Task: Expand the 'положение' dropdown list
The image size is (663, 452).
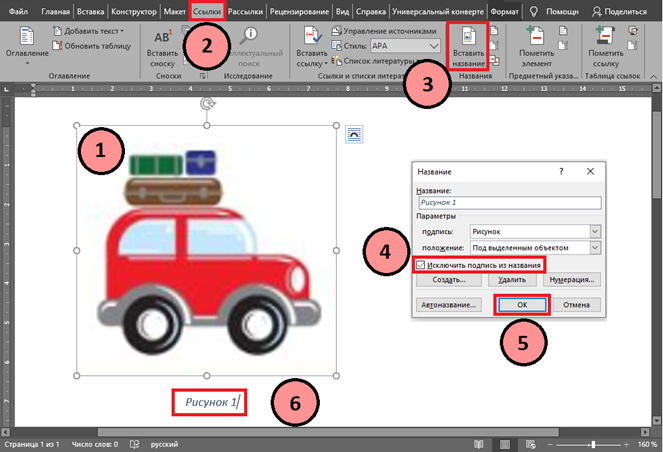Action: pyautogui.click(x=595, y=247)
